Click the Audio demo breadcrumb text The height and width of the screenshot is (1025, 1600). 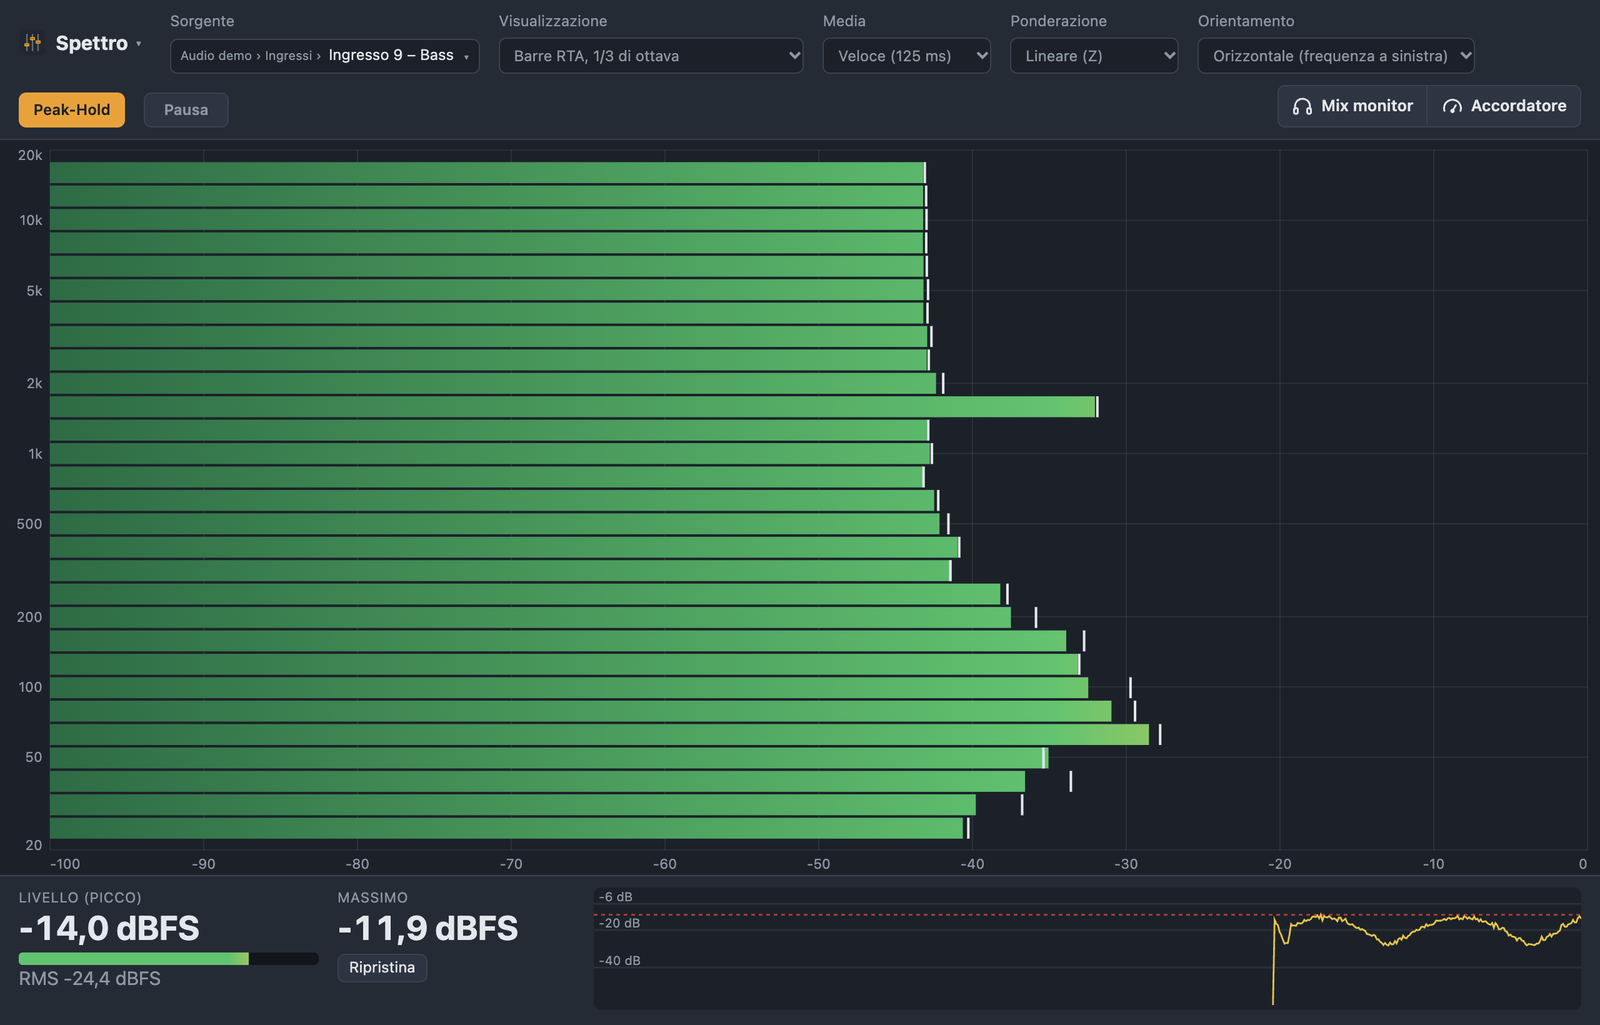coord(216,56)
